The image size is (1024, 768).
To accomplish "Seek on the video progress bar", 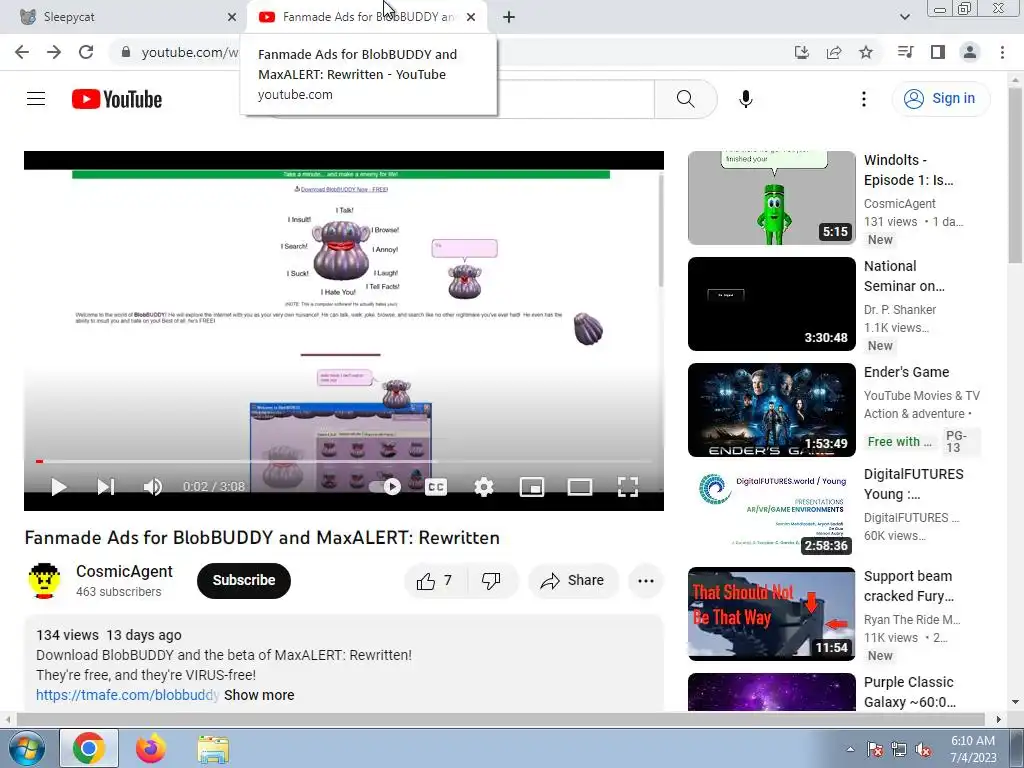I will [344, 462].
